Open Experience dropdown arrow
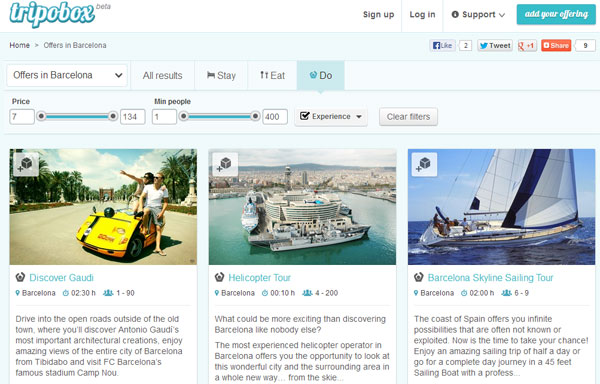600x384 pixels. click(x=359, y=116)
